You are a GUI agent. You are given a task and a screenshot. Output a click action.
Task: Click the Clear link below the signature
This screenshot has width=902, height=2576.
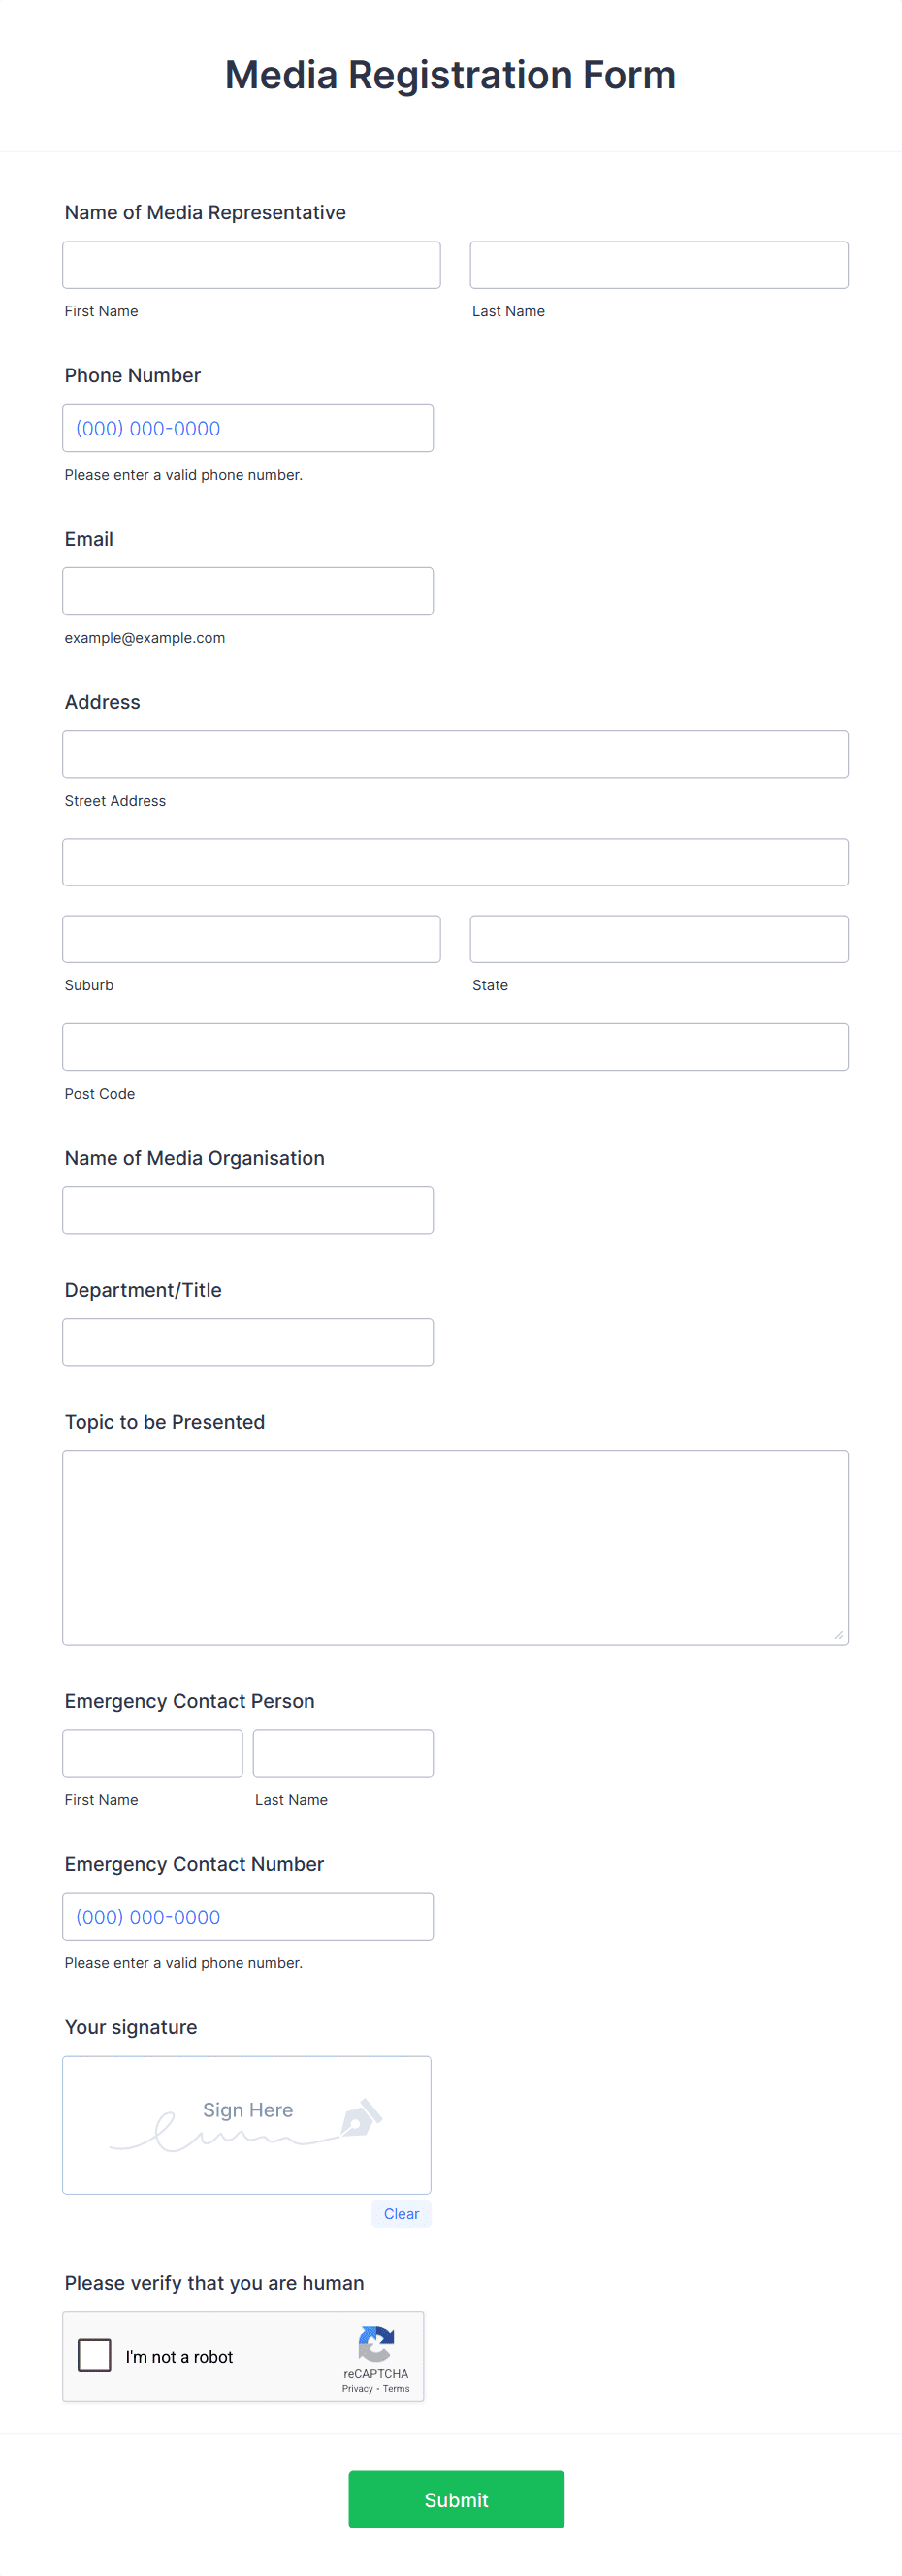point(400,2213)
